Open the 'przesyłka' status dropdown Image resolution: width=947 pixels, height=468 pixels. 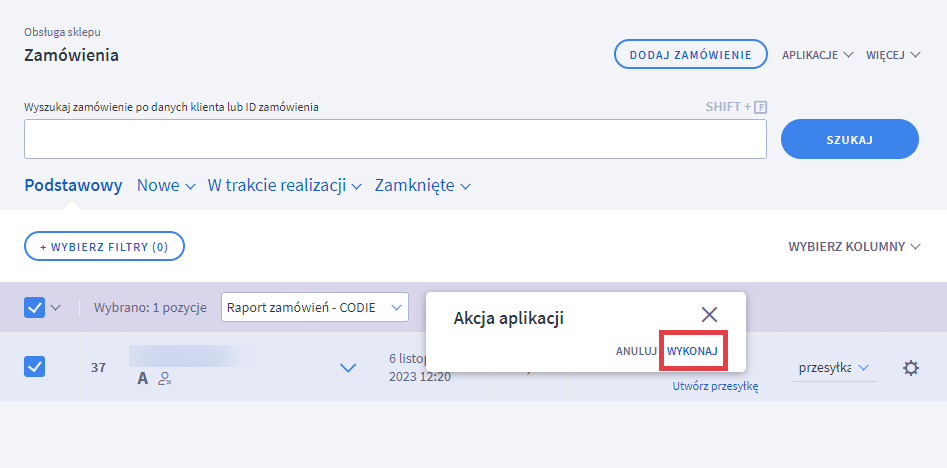pyautogui.click(x=833, y=368)
